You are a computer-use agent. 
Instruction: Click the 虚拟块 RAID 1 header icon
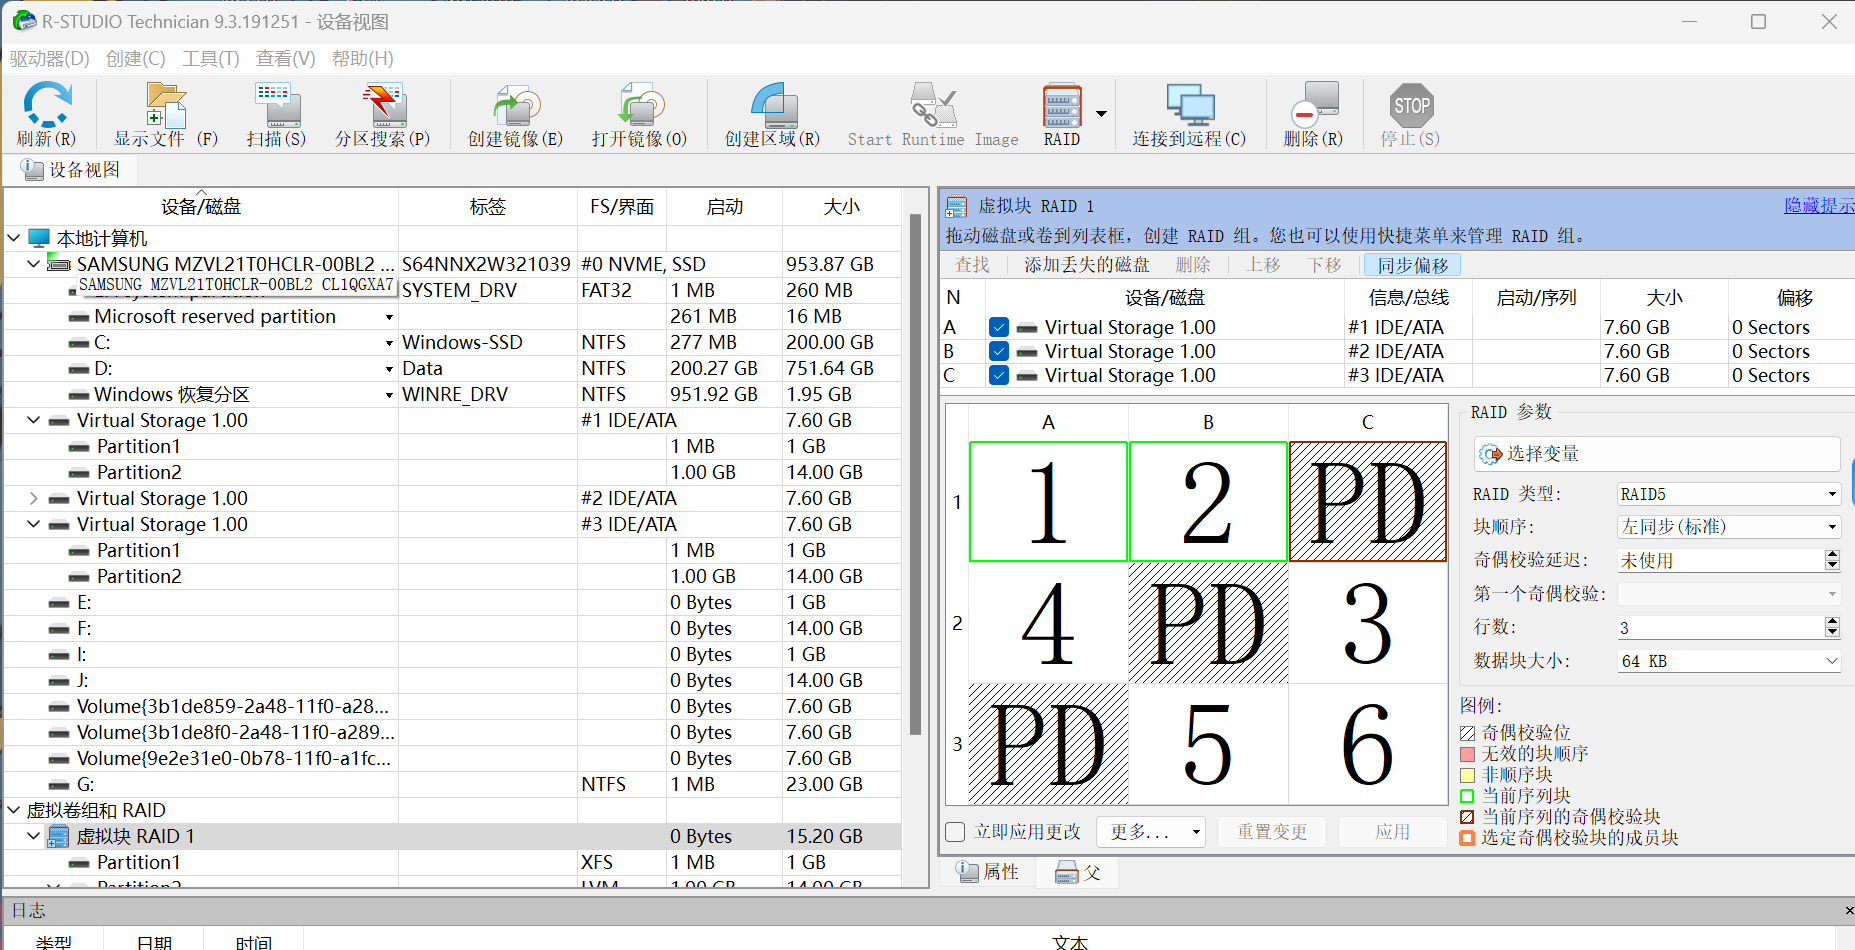coord(957,207)
